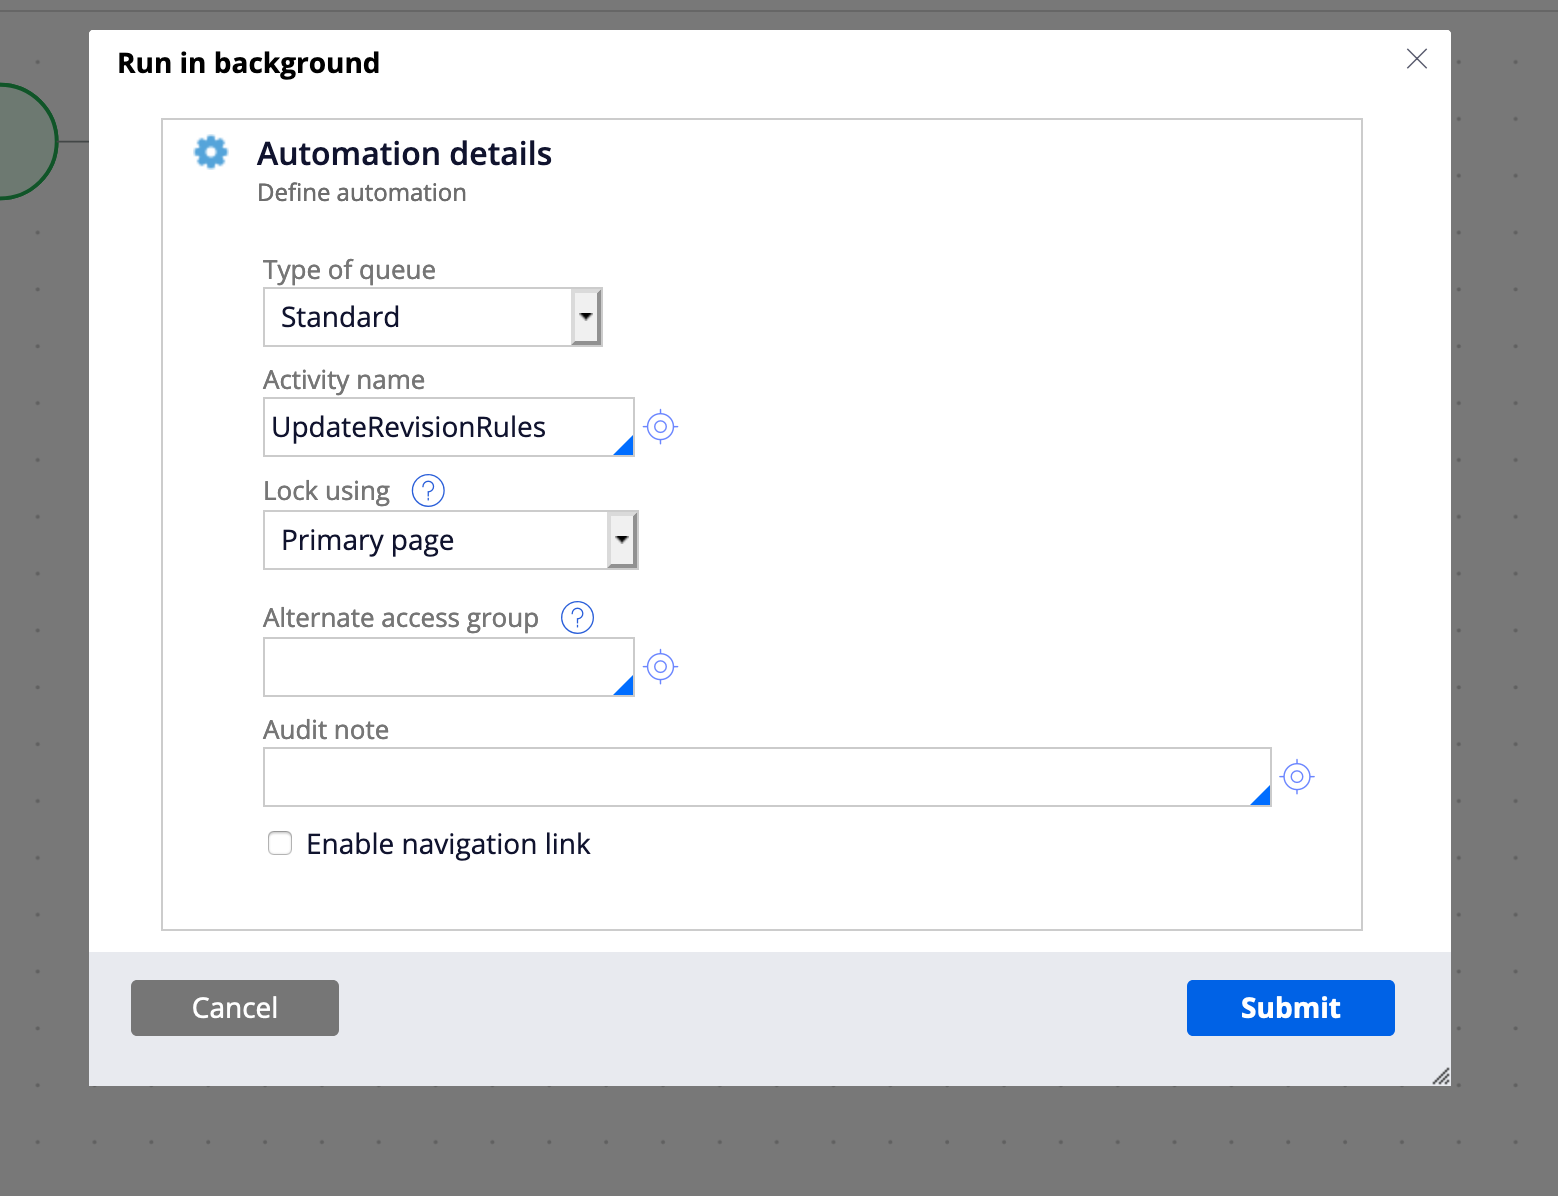Click the Activity name input field

coord(448,427)
